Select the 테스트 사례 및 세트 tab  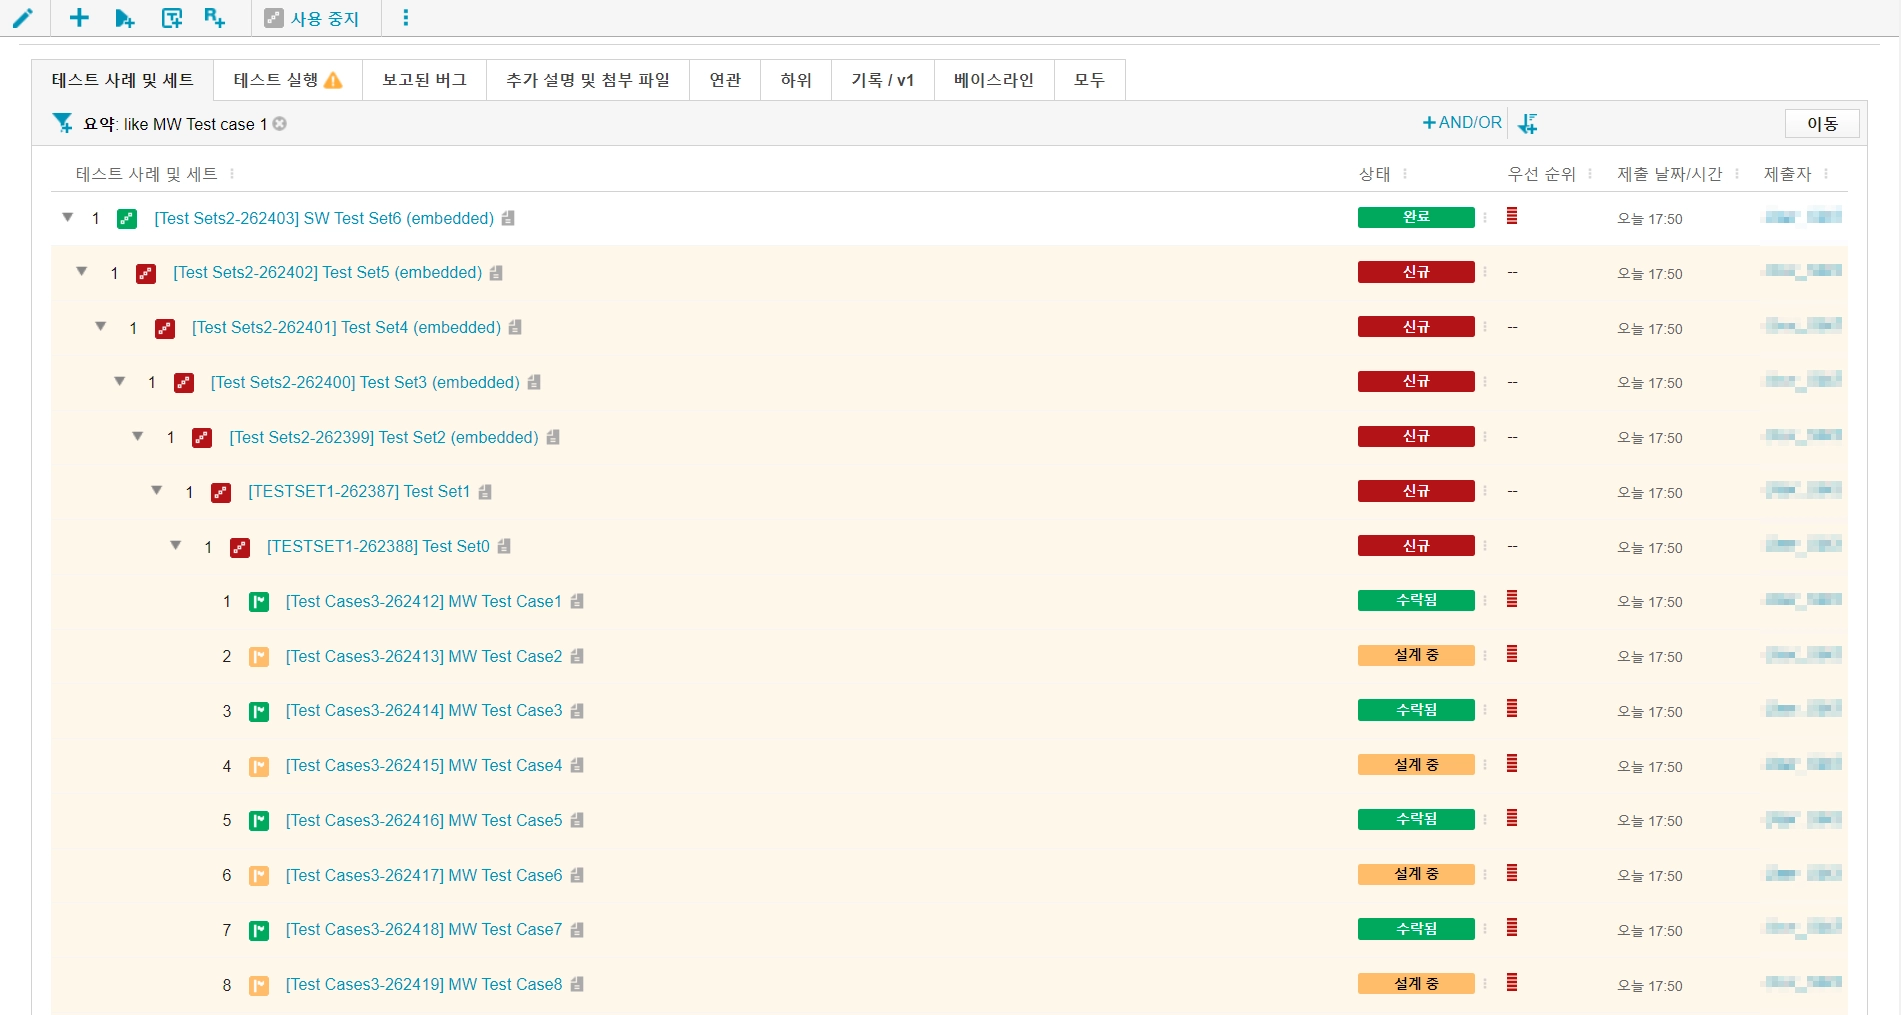click(123, 80)
